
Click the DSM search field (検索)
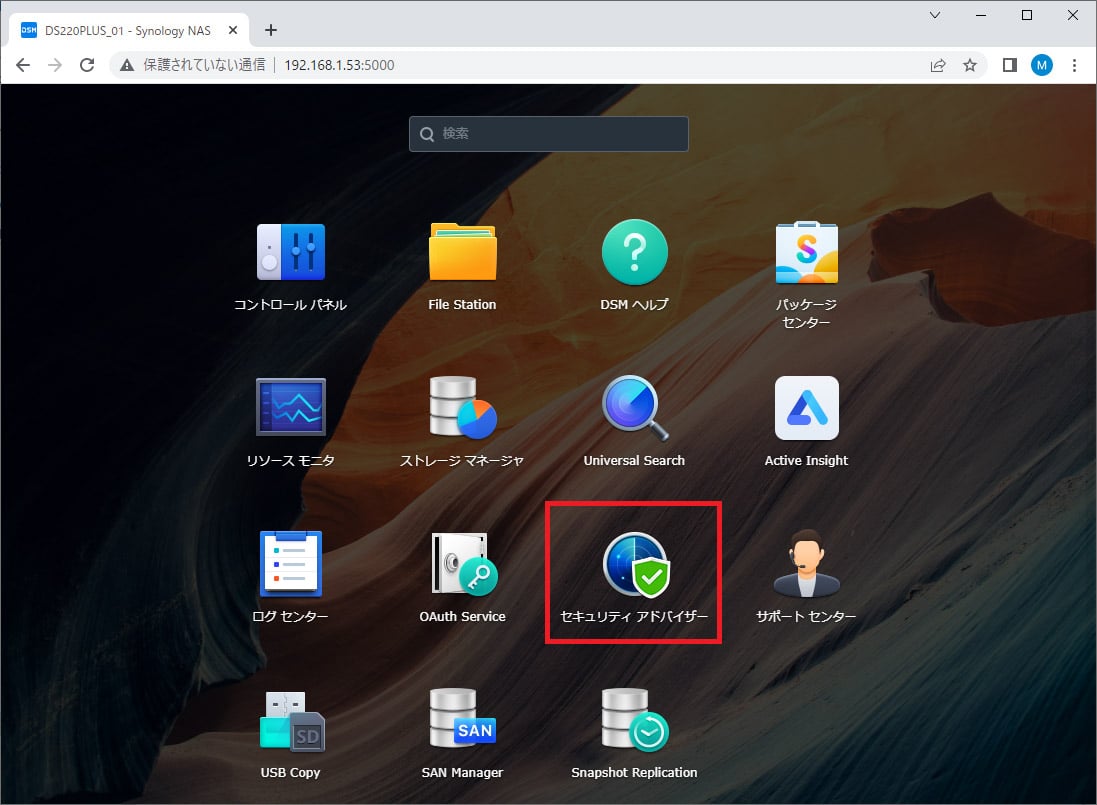(548, 134)
